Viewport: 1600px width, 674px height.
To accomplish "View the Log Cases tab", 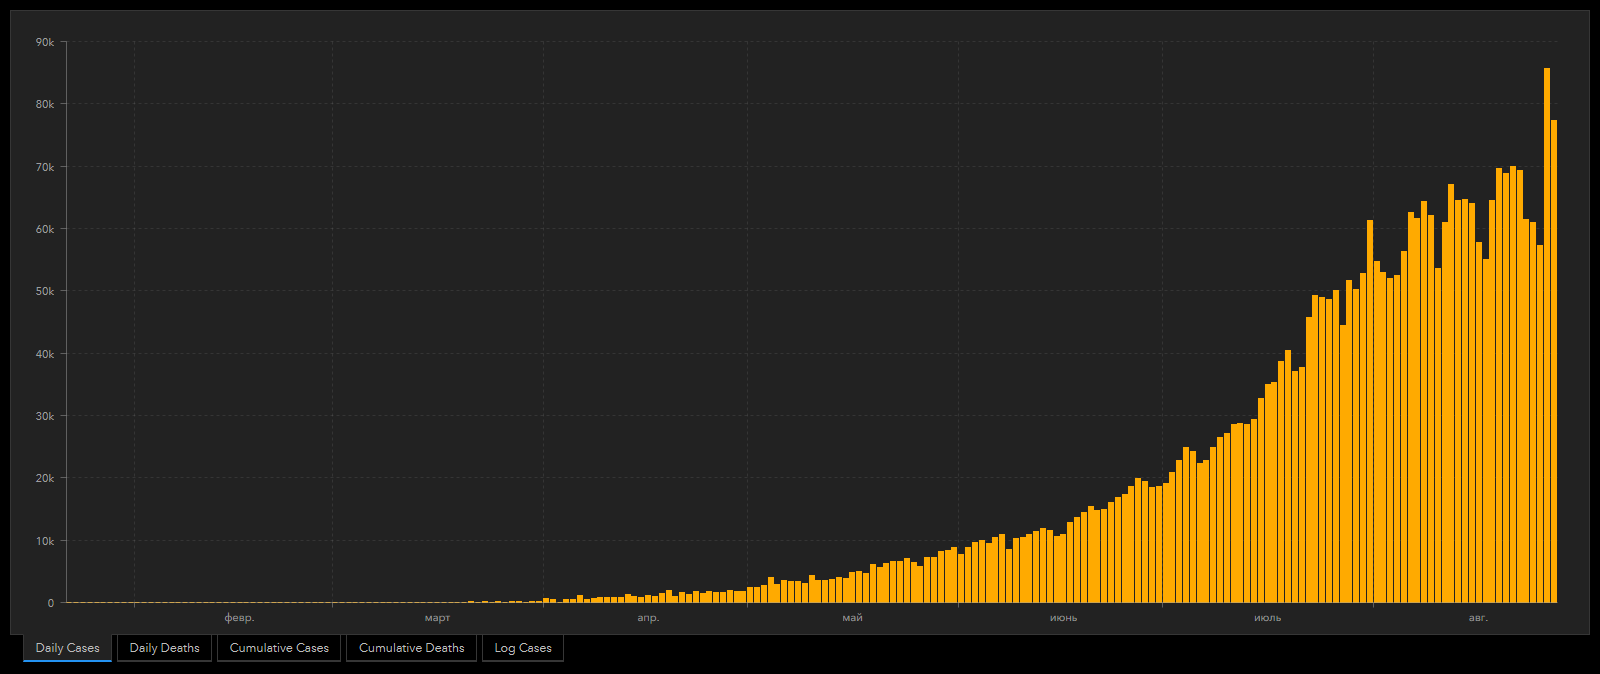I will 523,648.
